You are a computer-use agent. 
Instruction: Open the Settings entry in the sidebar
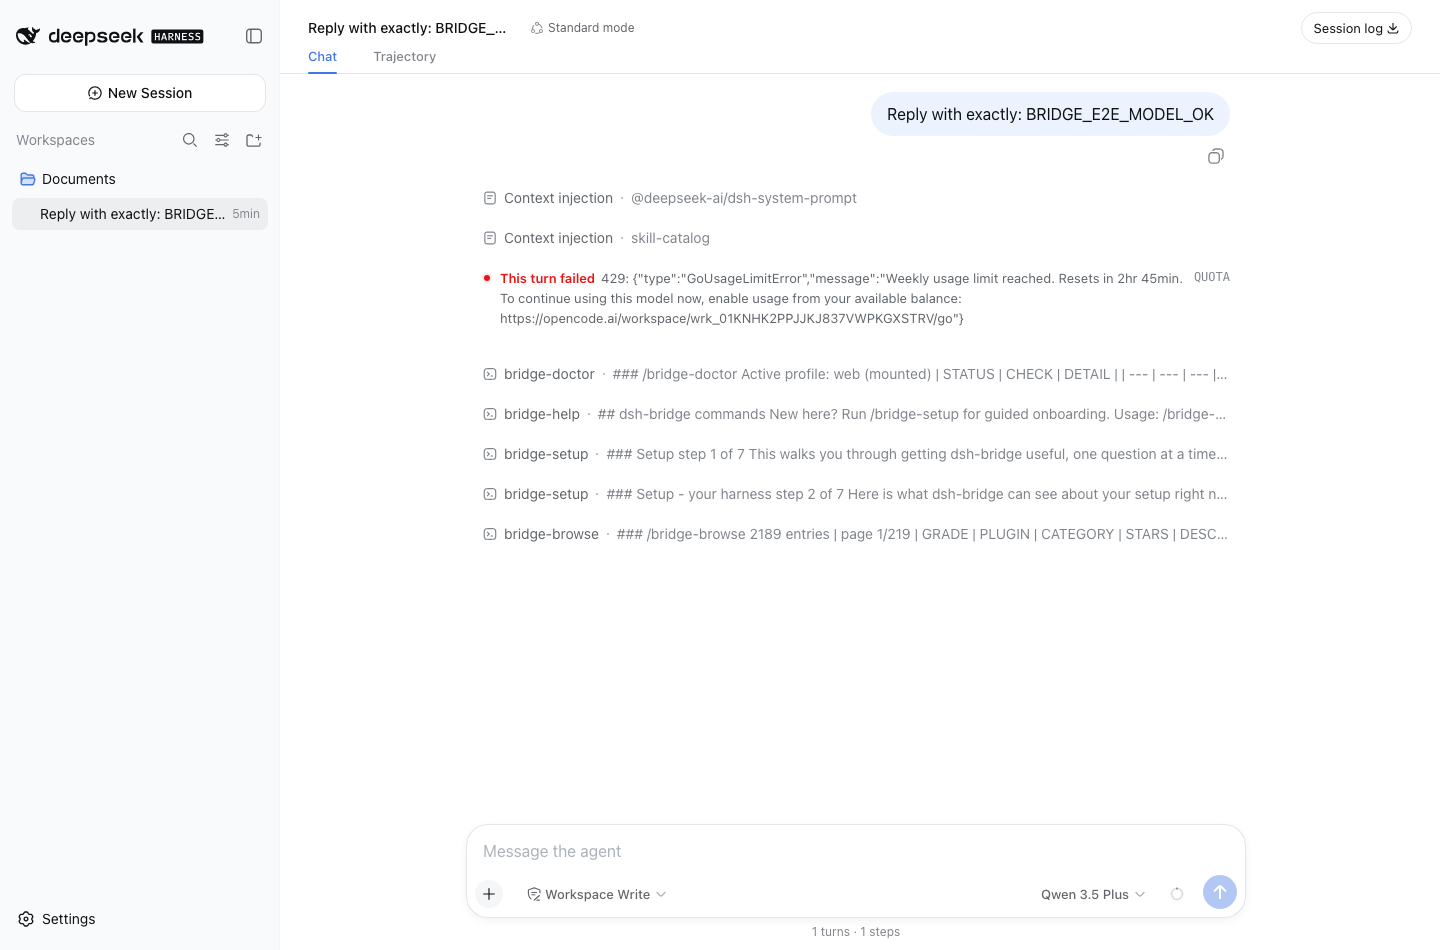[57, 919]
